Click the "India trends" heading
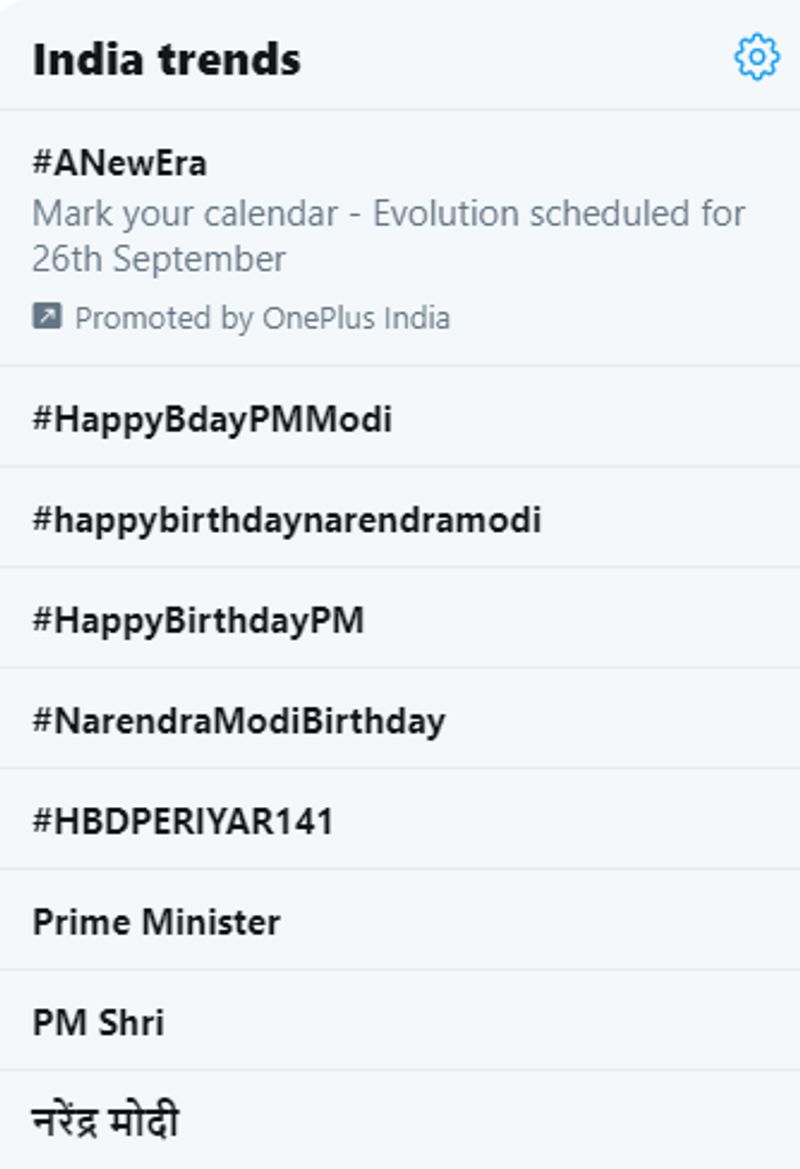The image size is (800, 1169). [x=166, y=59]
